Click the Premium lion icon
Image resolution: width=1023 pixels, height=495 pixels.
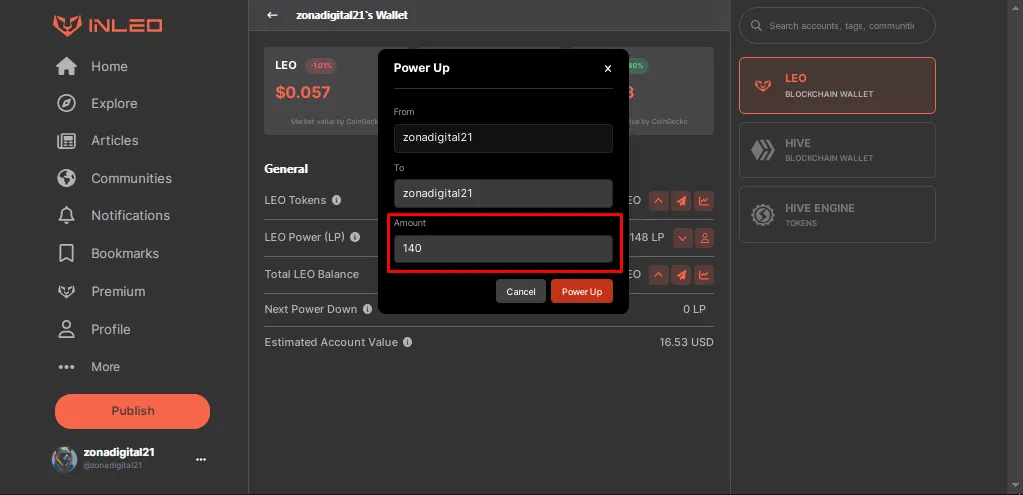pyautogui.click(x=67, y=292)
